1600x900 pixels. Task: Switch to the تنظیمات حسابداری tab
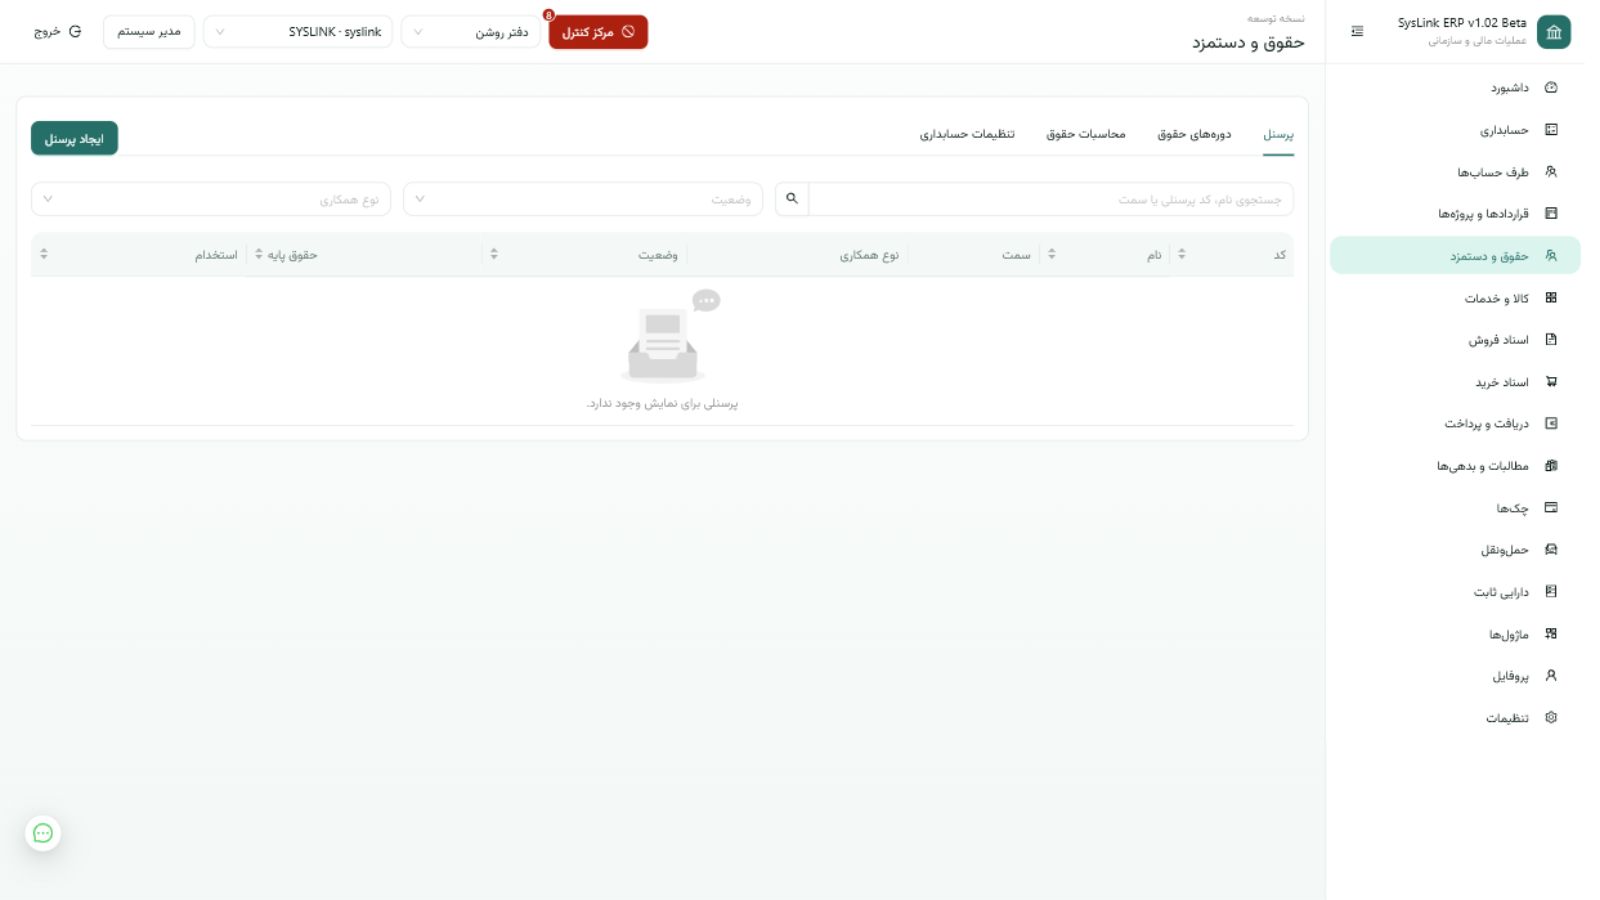[967, 134]
